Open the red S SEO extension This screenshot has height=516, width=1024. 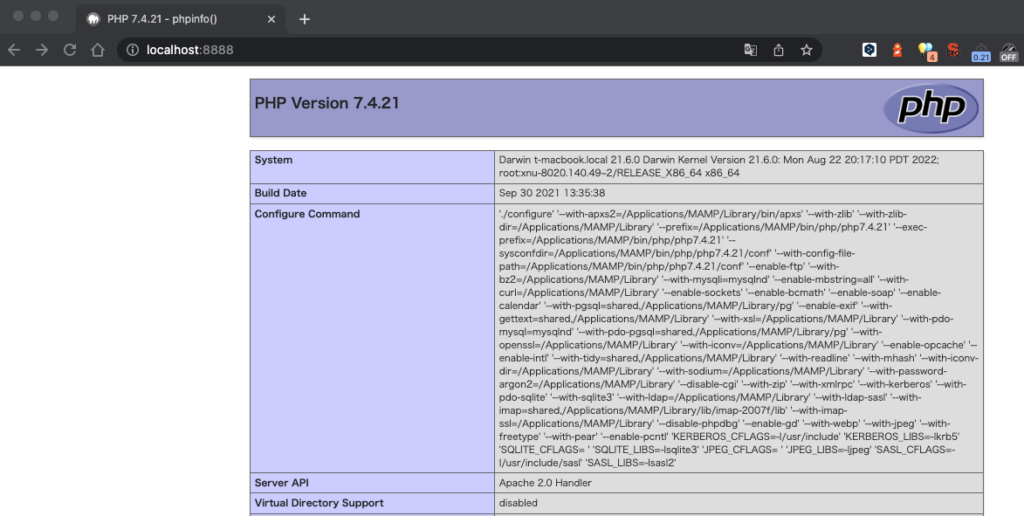[x=953, y=50]
